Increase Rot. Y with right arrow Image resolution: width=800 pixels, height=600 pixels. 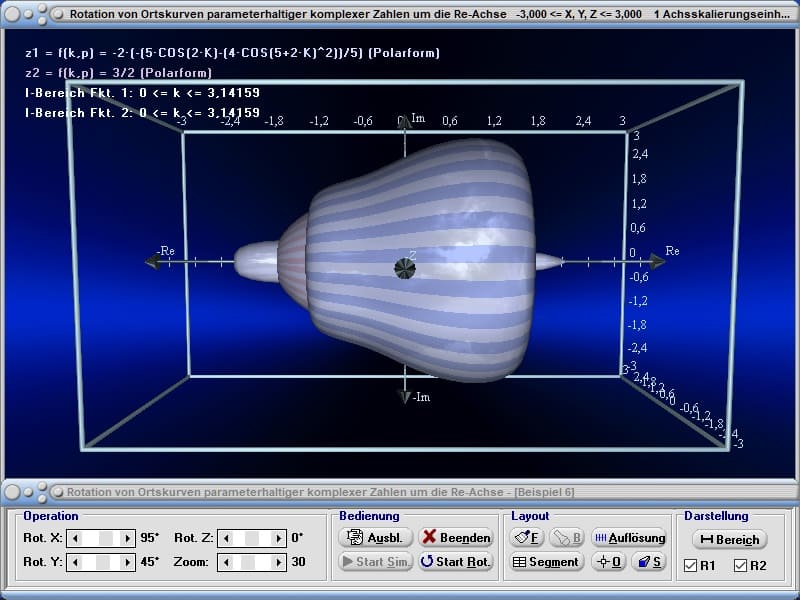[x=128, y=562]
